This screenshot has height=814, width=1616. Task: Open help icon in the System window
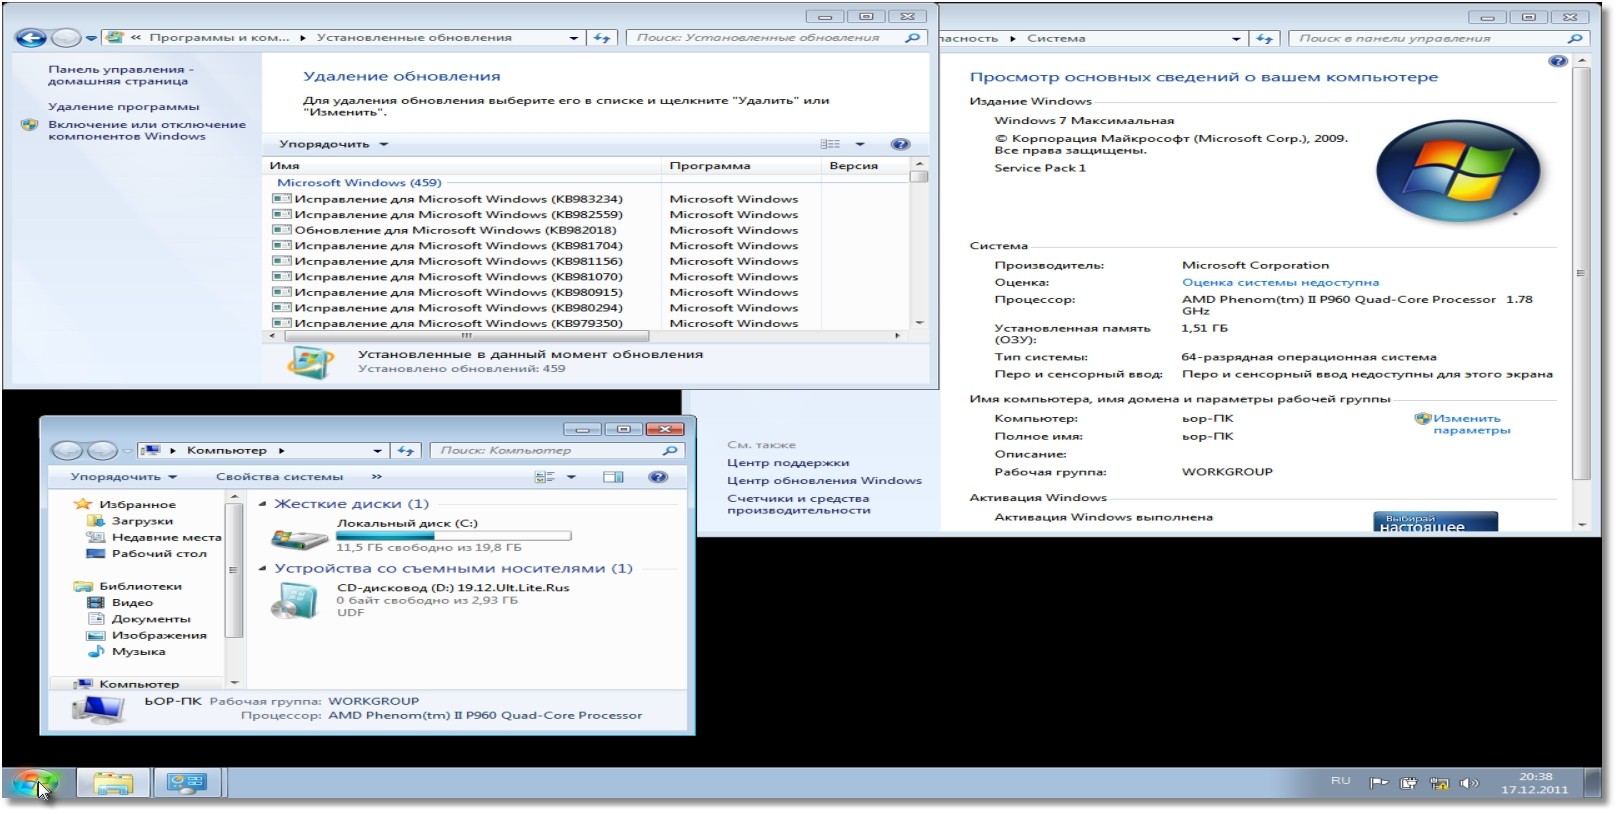tap(1558, 61)
